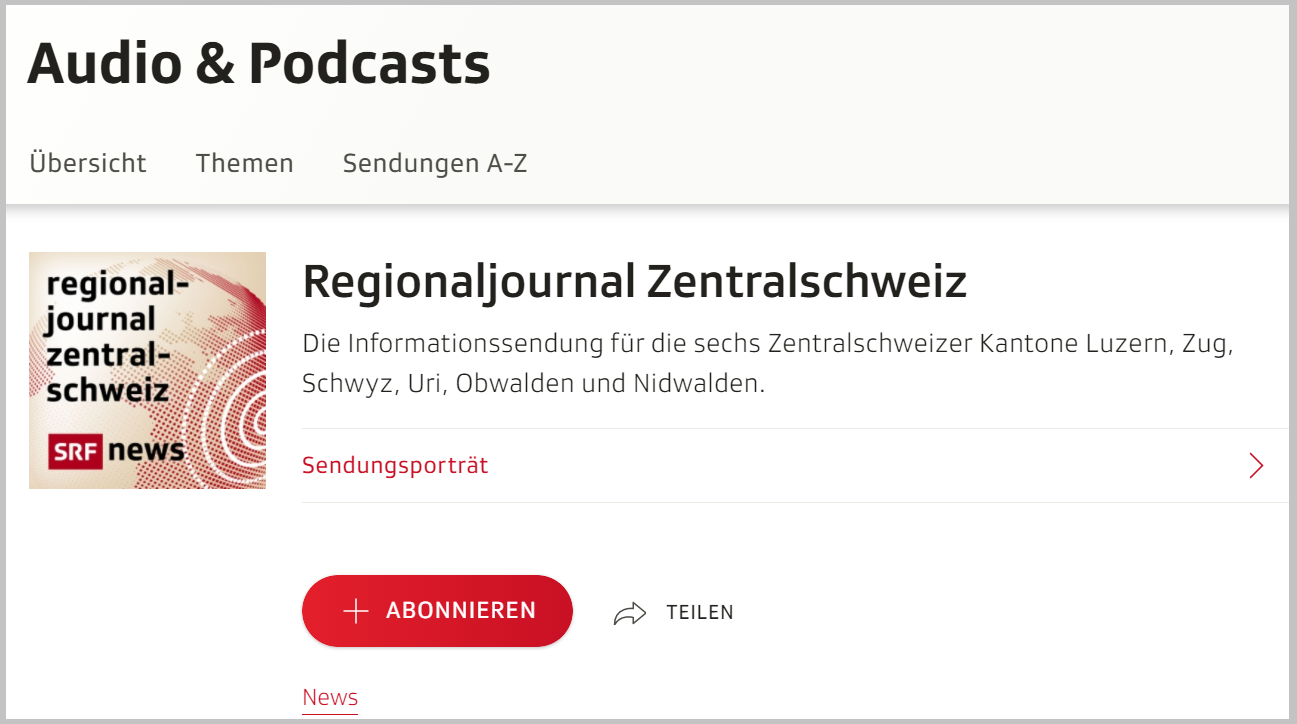The height and width of the screenshot is (724, 1297).
Task: Subscribe with the Abonnieren button
Action: 437,611
